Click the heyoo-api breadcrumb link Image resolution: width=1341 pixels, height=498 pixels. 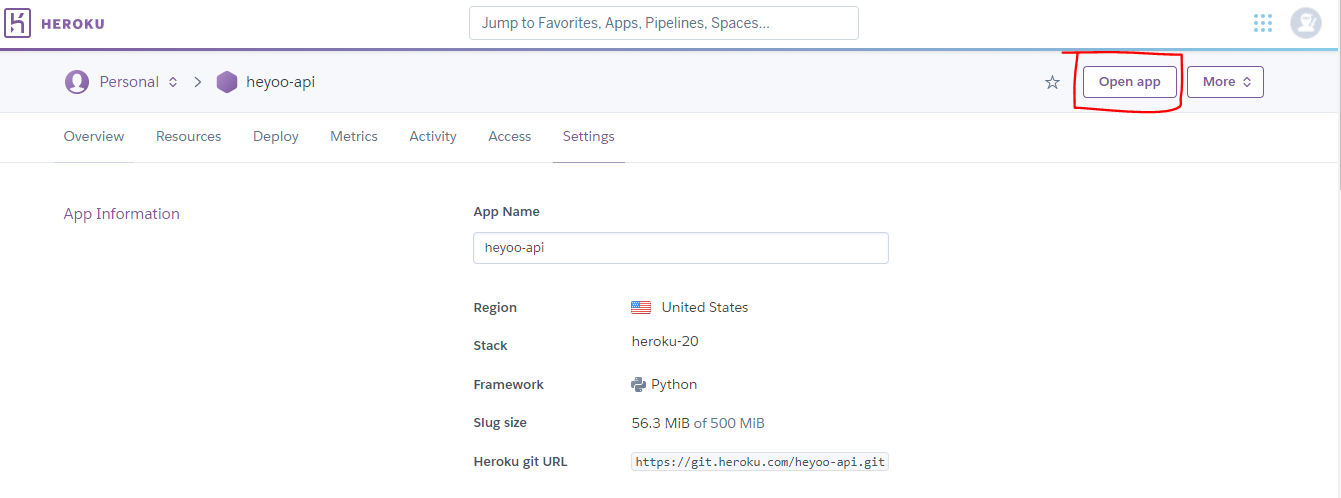[x=280, y=82]
